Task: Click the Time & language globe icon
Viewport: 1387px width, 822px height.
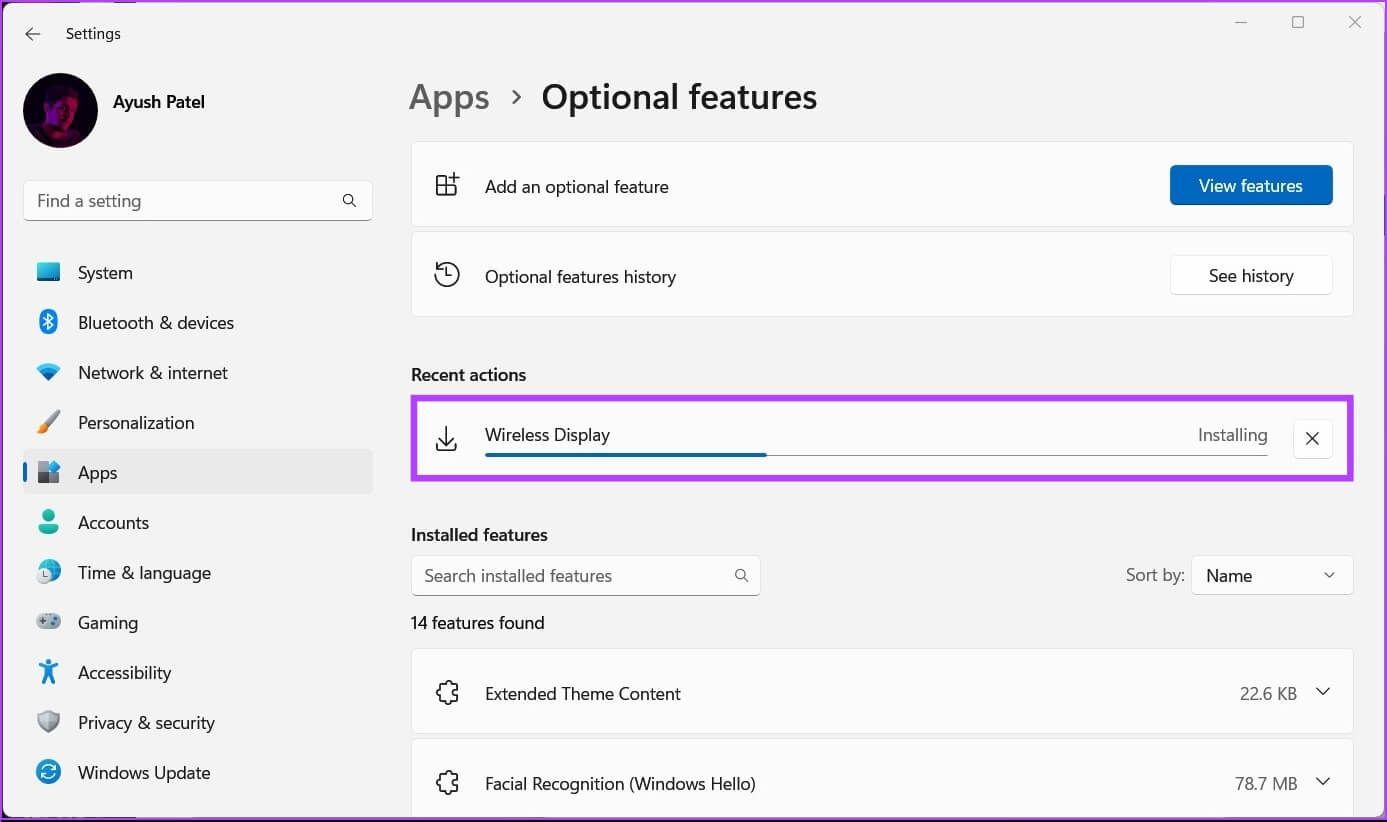Action: click(48, 572)
